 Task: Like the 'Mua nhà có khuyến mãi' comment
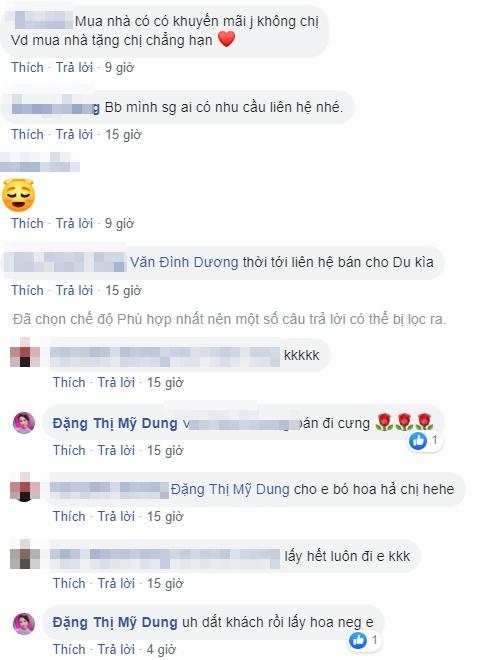click(x=27, y=67)
